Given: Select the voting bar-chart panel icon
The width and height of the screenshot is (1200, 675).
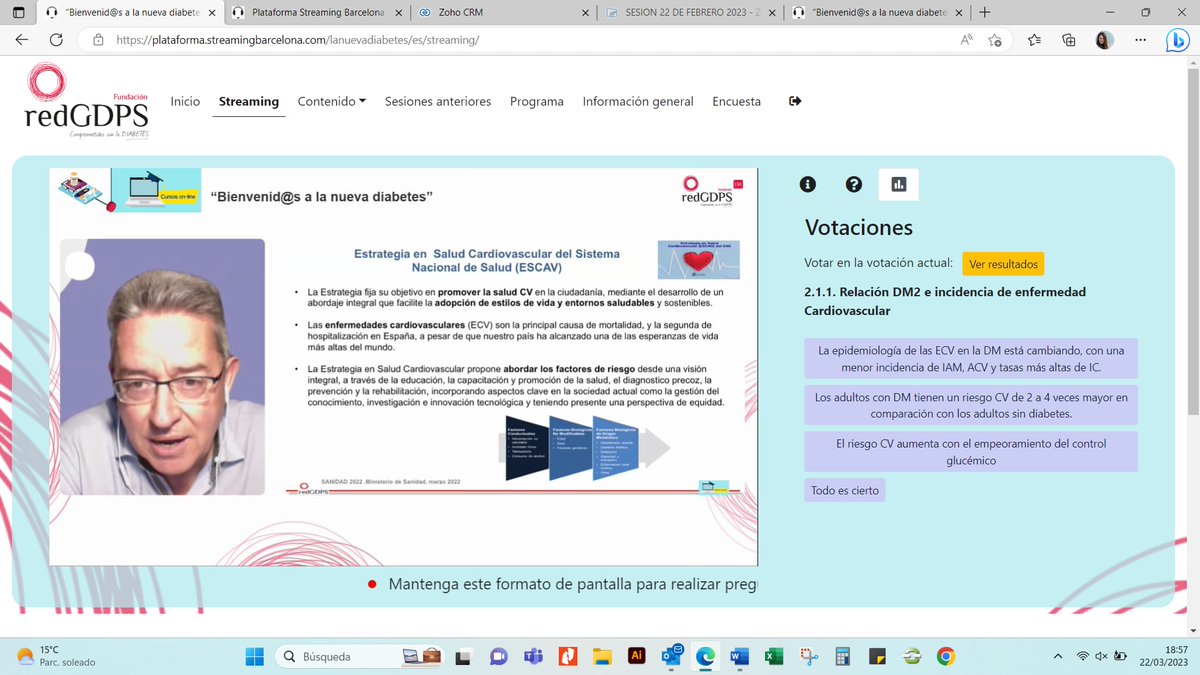Looking at the screenshot, I should pos(898,184).
